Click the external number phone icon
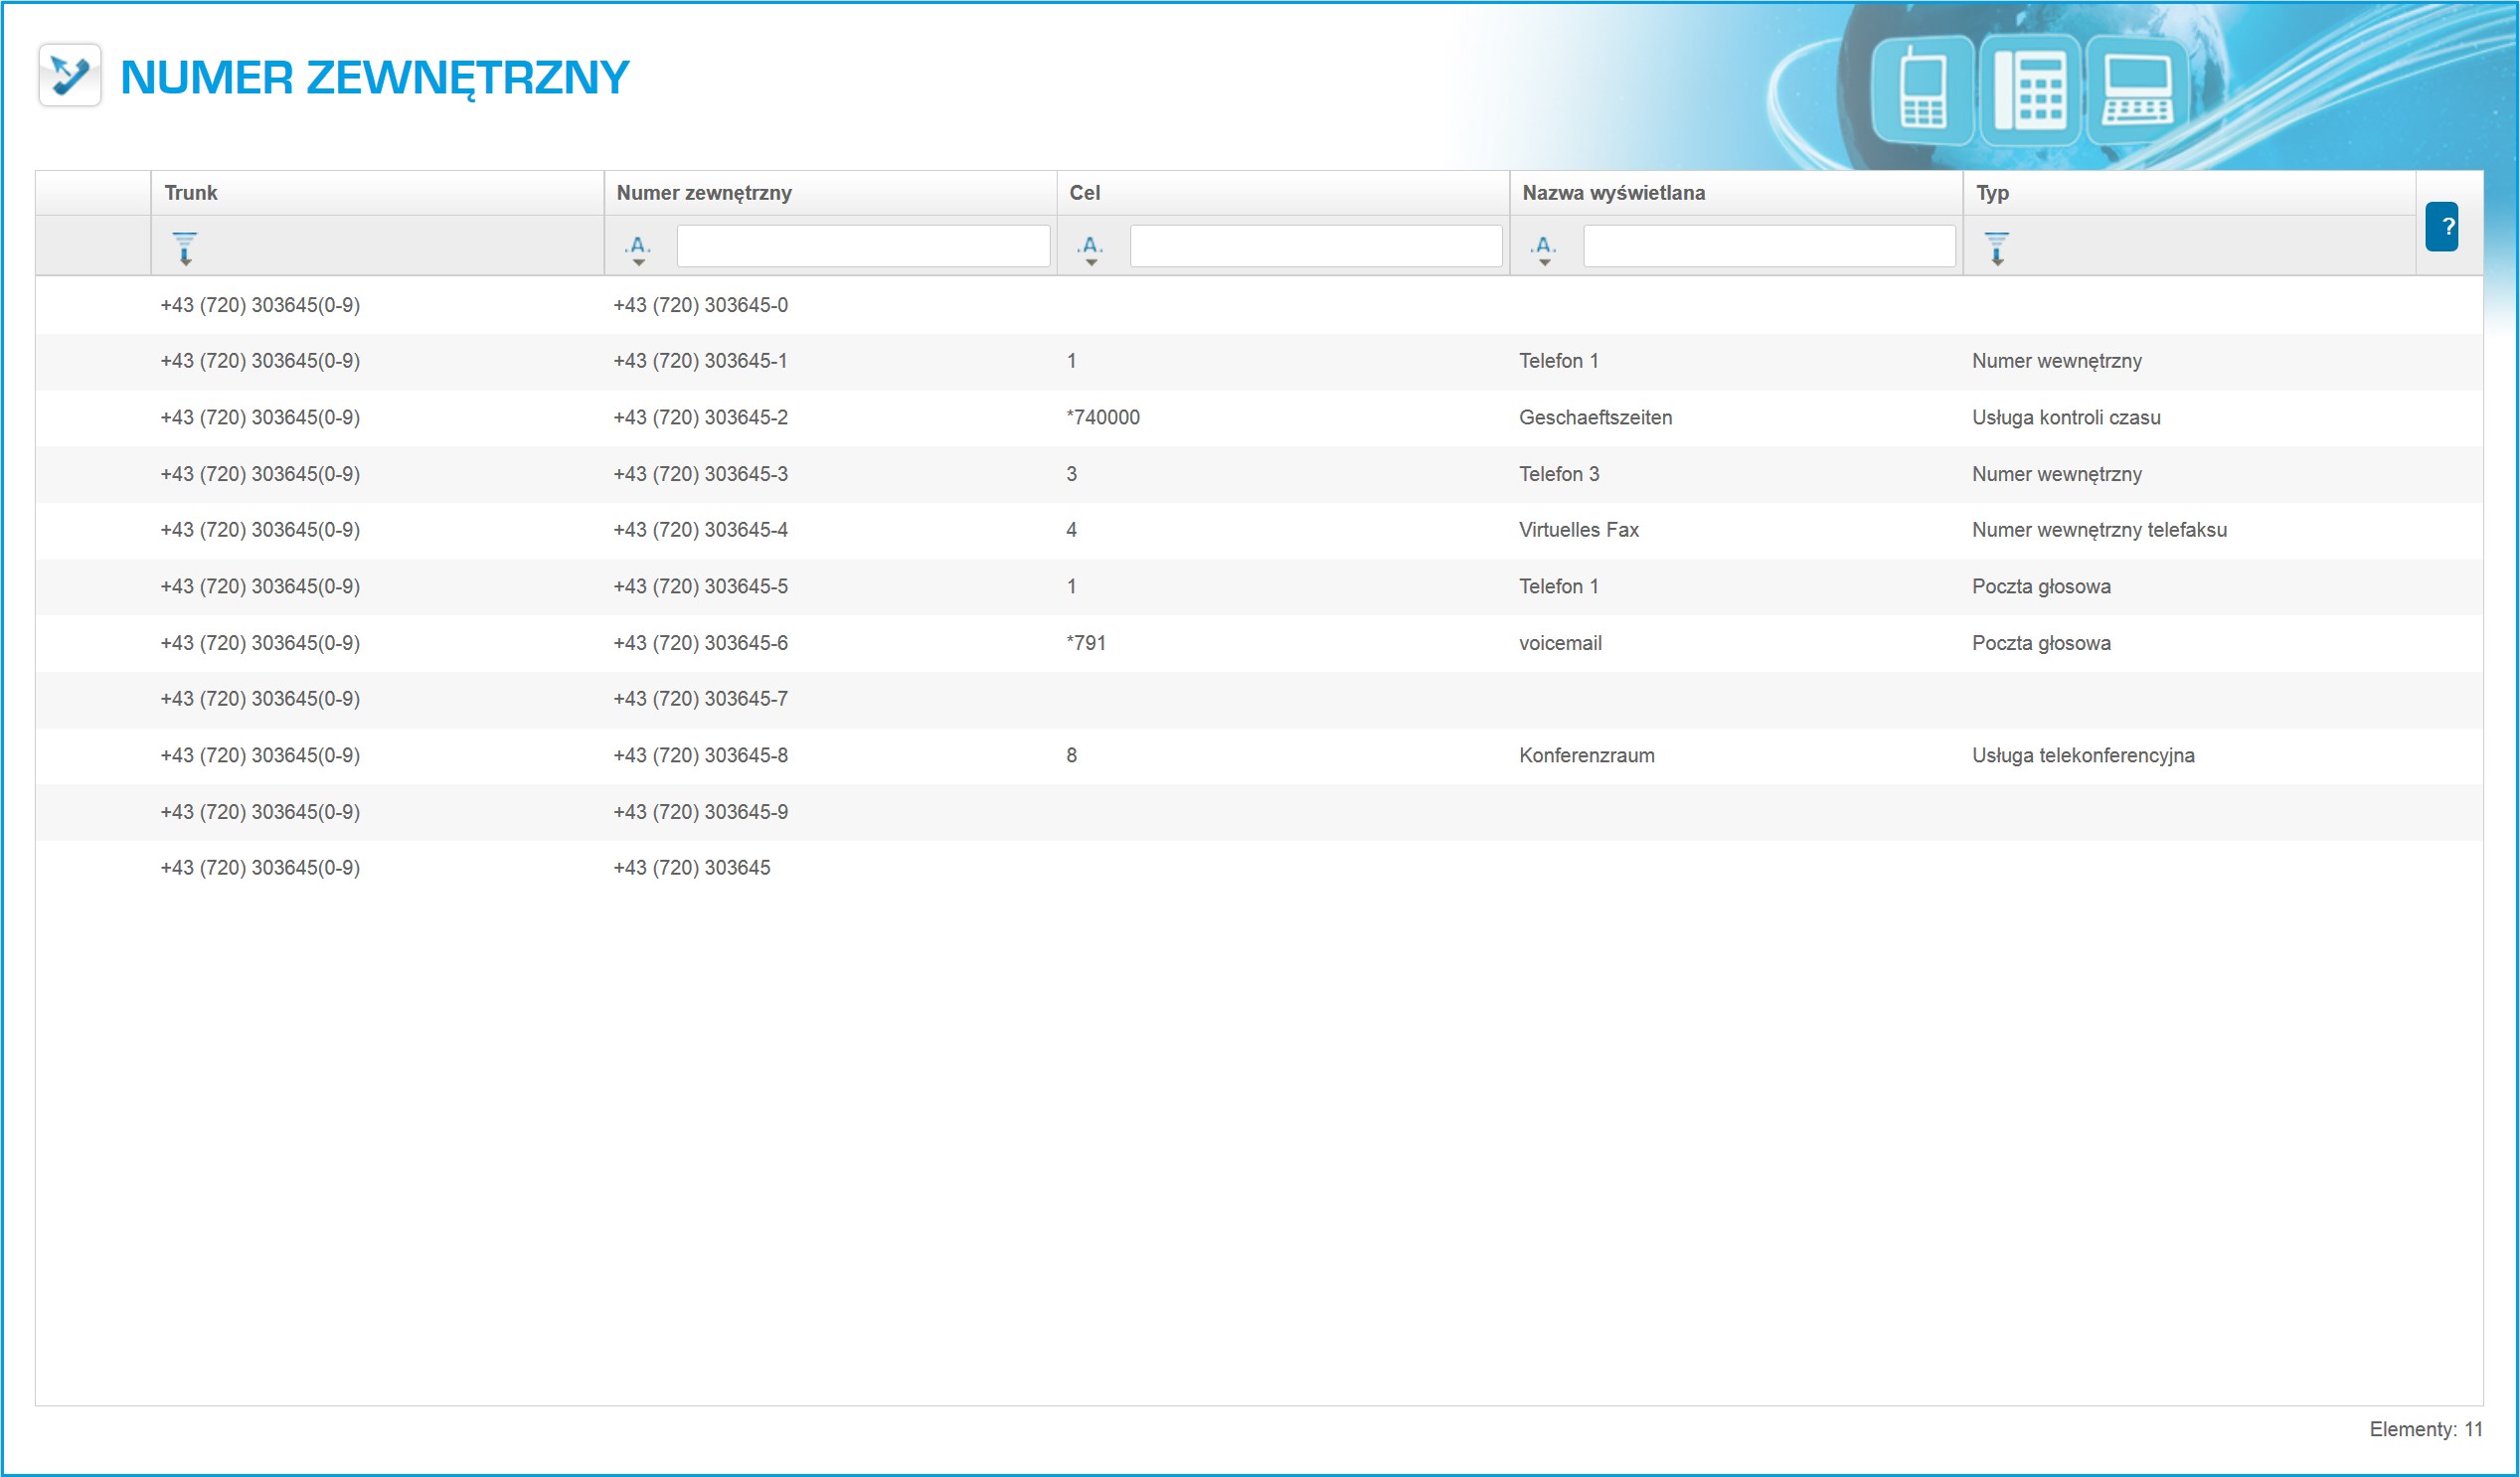This screenshot has width=2520, height=1477. (69, 75)
